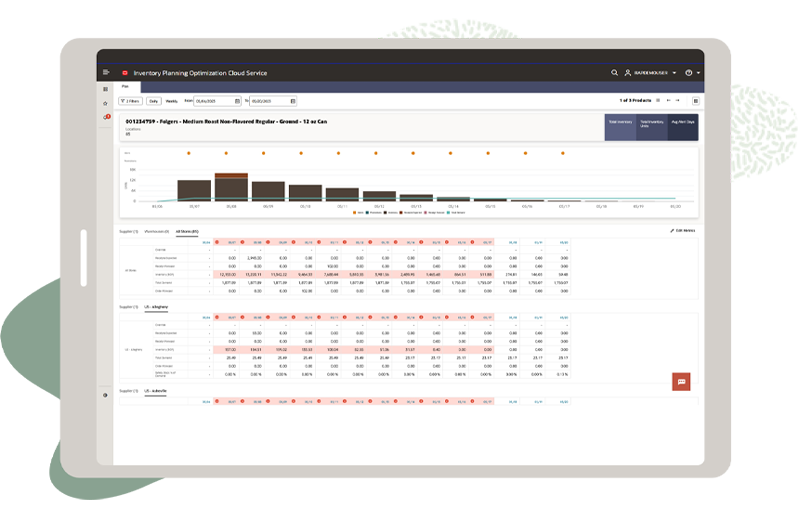The width and height of the screenshot is (798, 518).
Task: Open notifications icon with red badge
Action: pyautogui.click(x=106, y=117)
